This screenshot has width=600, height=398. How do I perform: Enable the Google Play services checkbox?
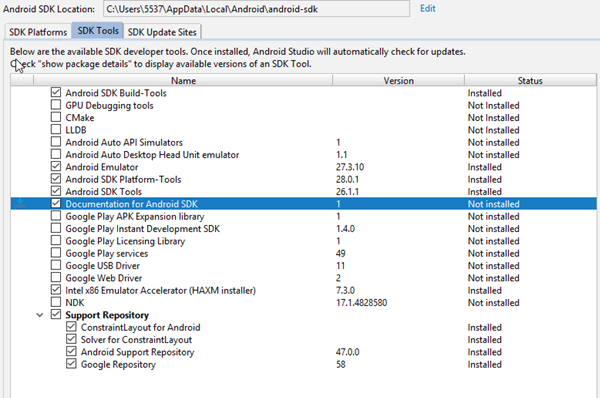(x=56, y=253)
